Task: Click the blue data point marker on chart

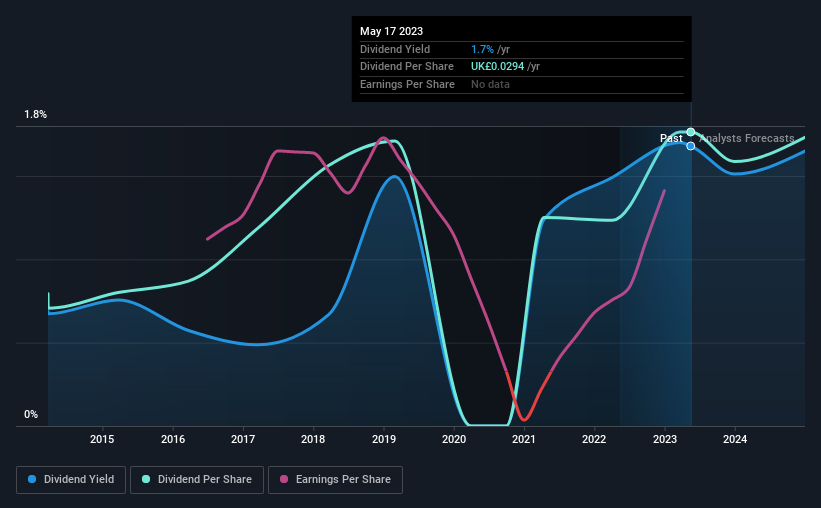Action: pos(691,146)
